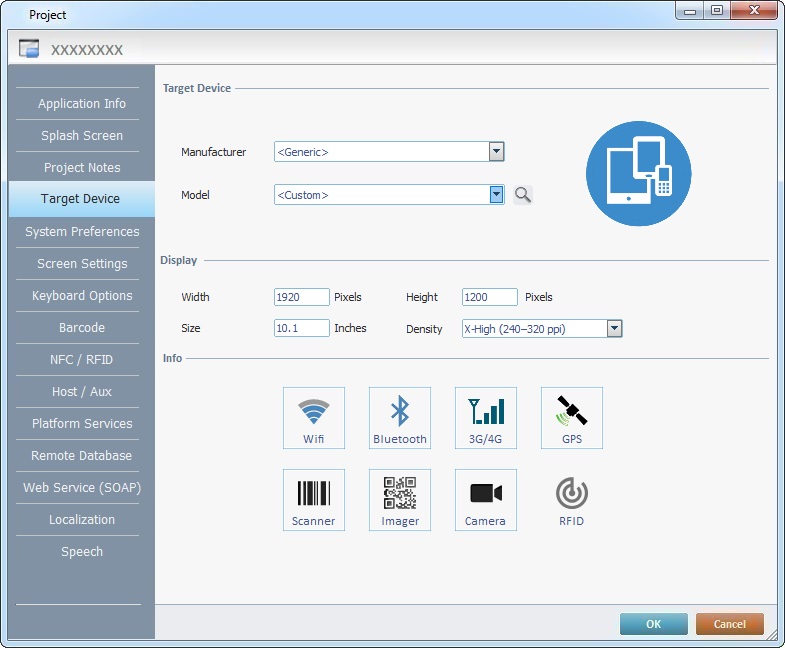Image resolution: width=785 pixels, height=648 pixels.
Task: Switch to the Application Info tab
Action: [x=82, y=104]
